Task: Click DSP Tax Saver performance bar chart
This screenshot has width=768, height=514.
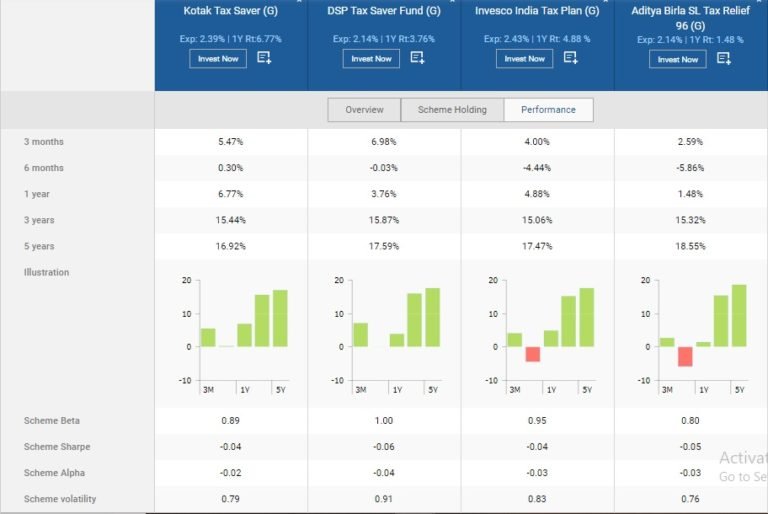Action: pyautogui.click(x=388, y=336)
